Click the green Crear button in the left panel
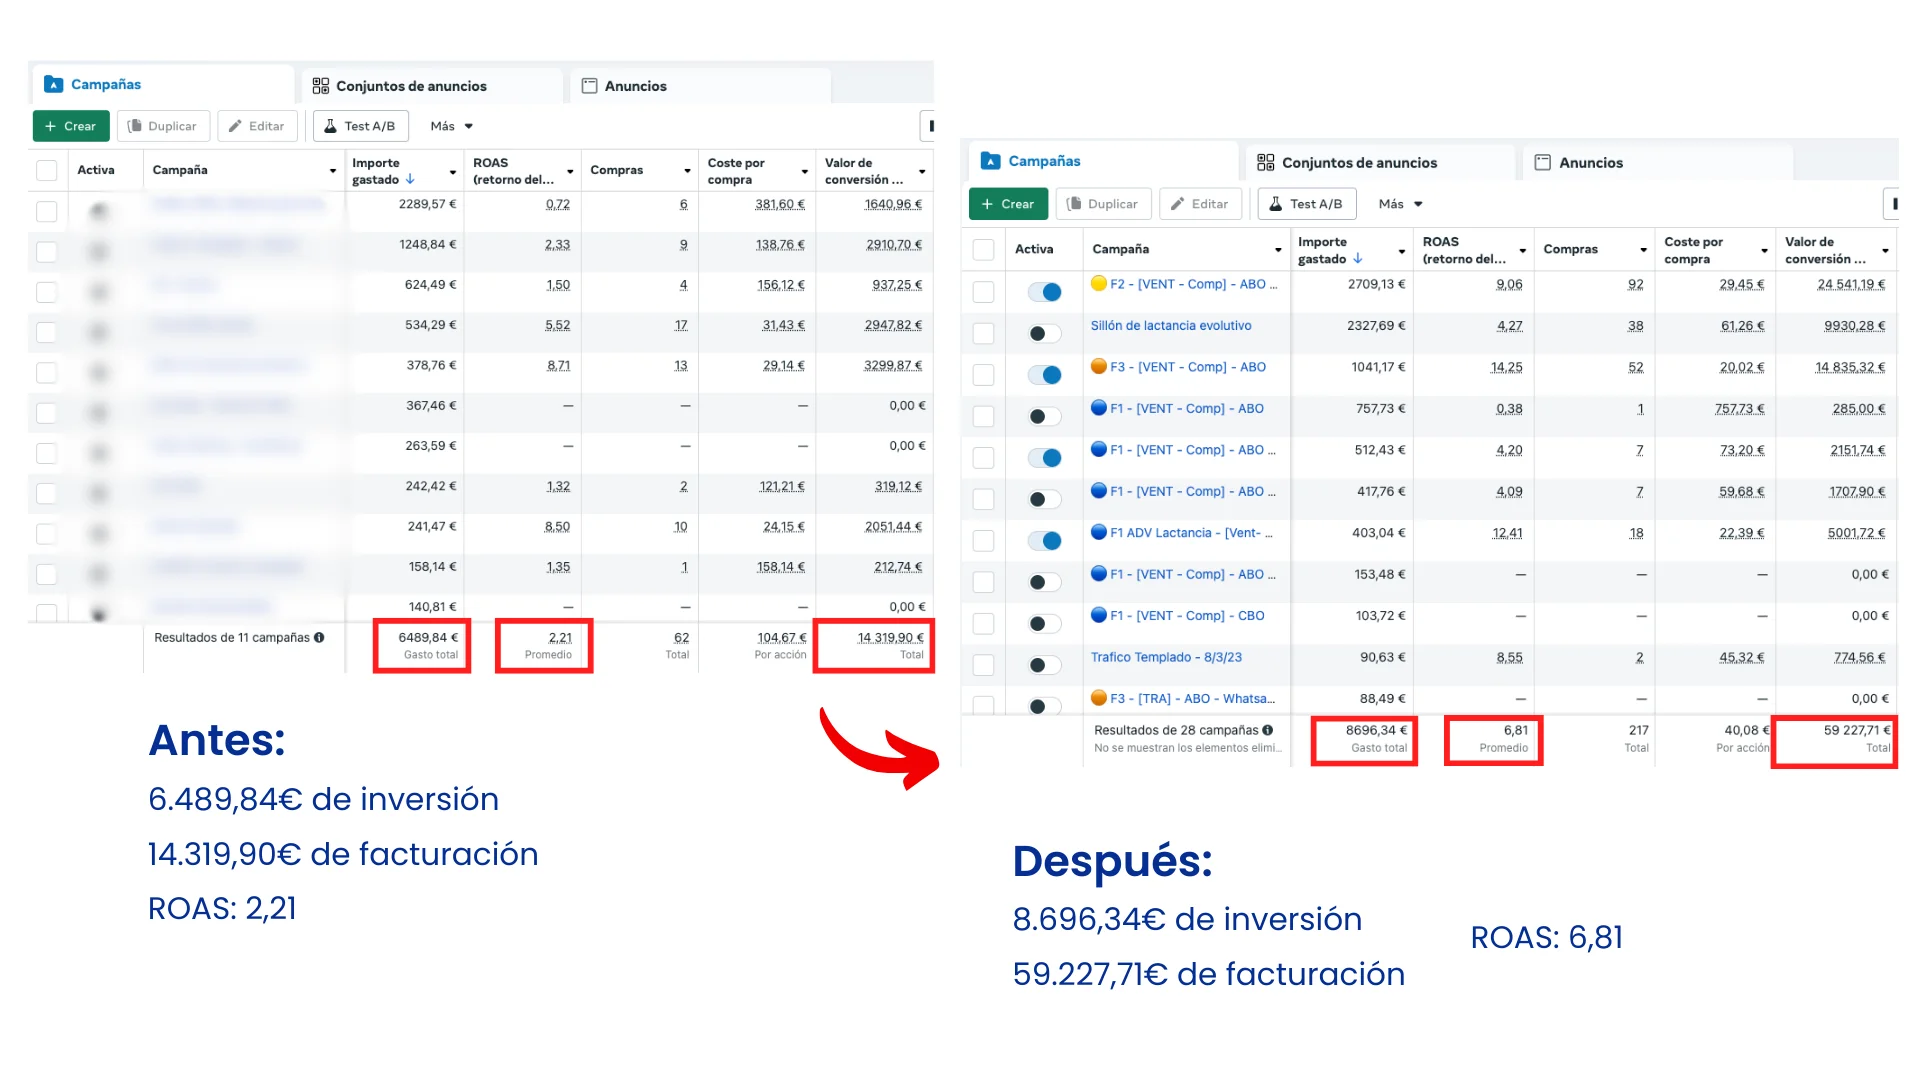Image resolution: width=1920 pixels, height=1080 pixels. pos(71,126)
